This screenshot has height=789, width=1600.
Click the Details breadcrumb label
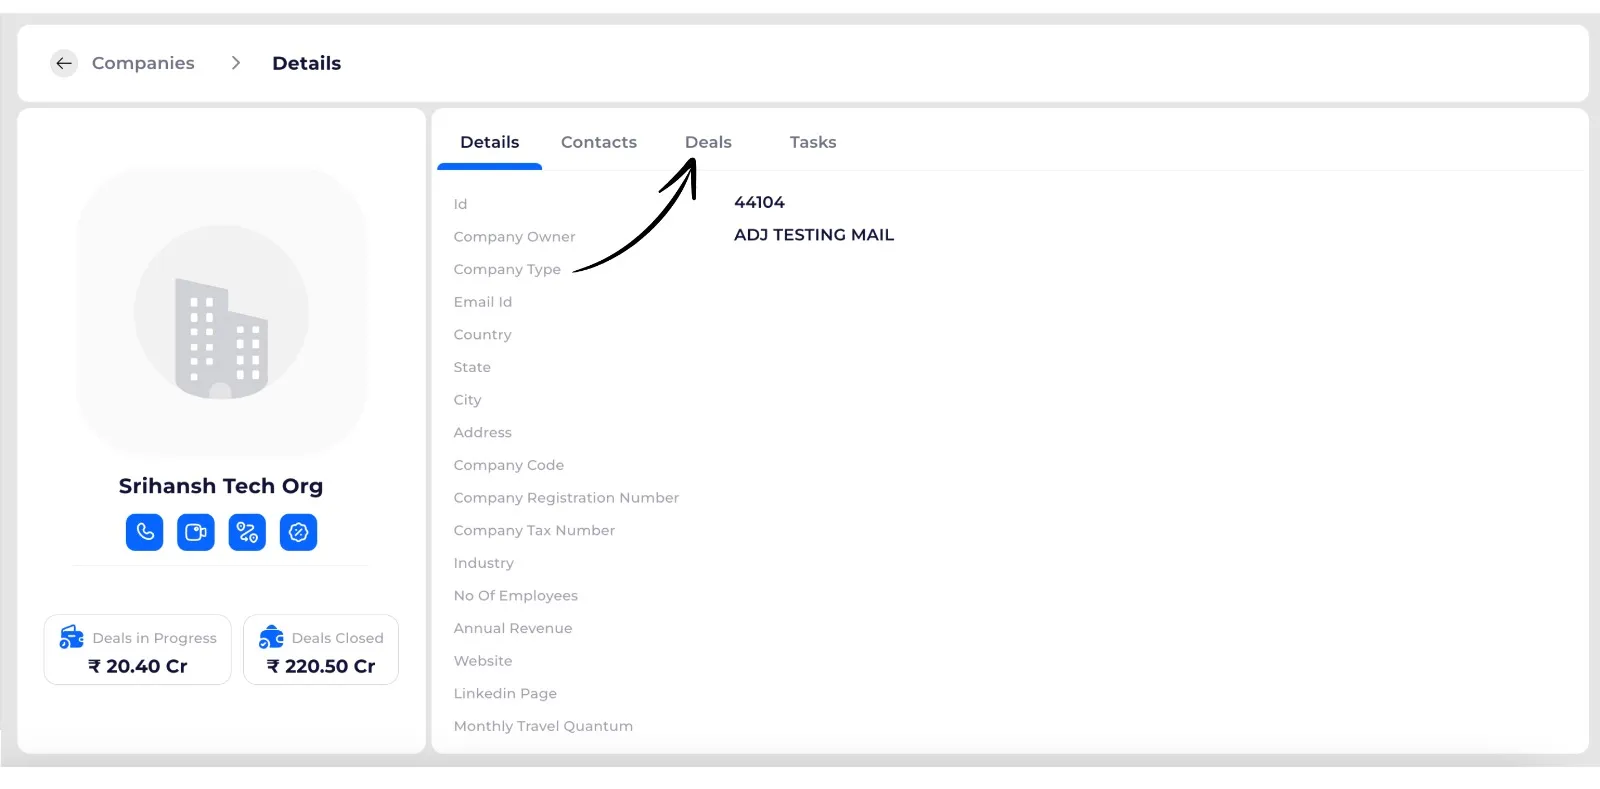tap(307, 63)
